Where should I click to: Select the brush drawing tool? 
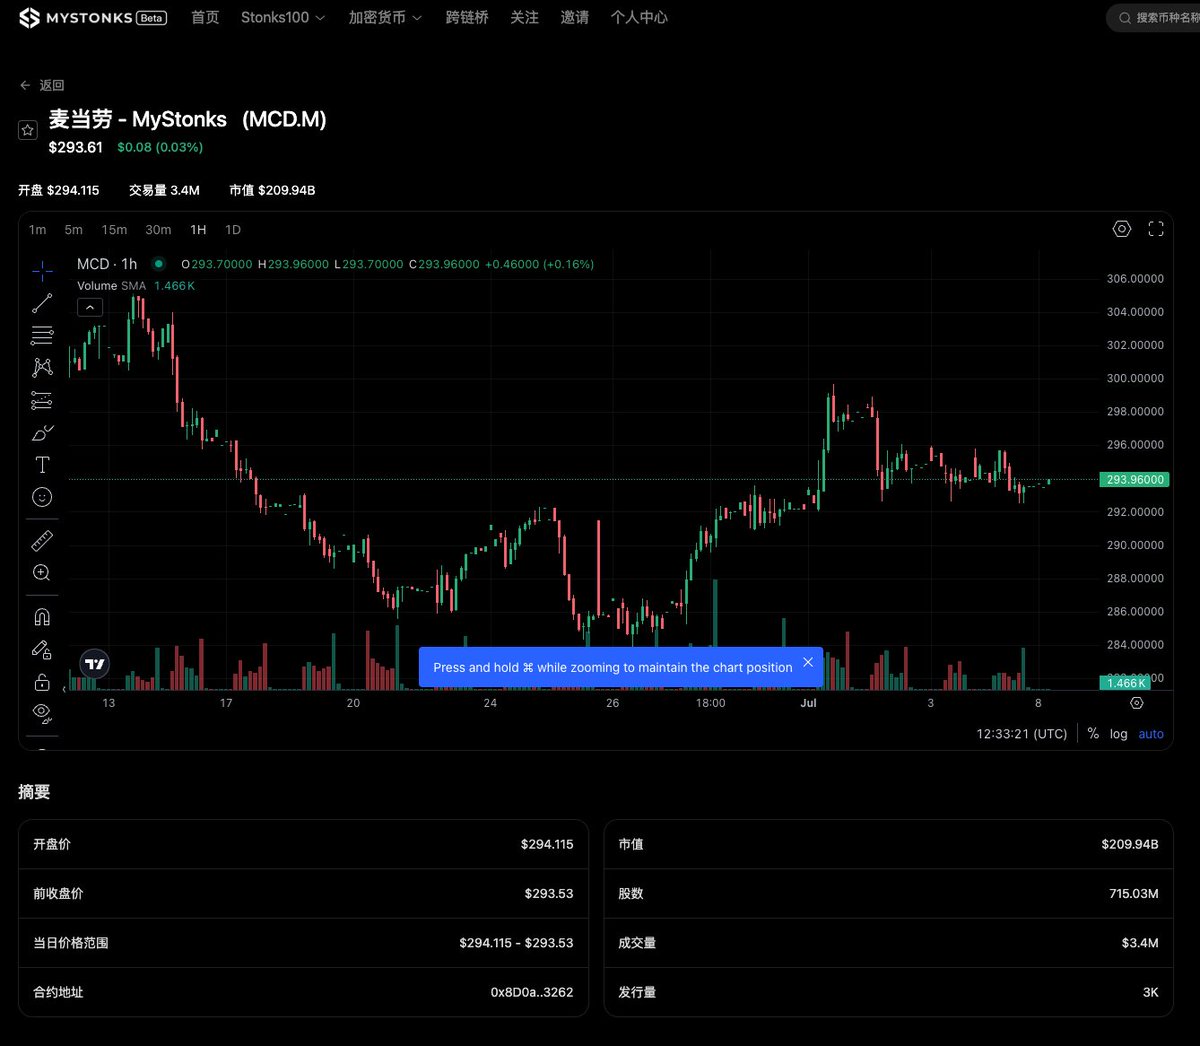[x=42, y=433]
